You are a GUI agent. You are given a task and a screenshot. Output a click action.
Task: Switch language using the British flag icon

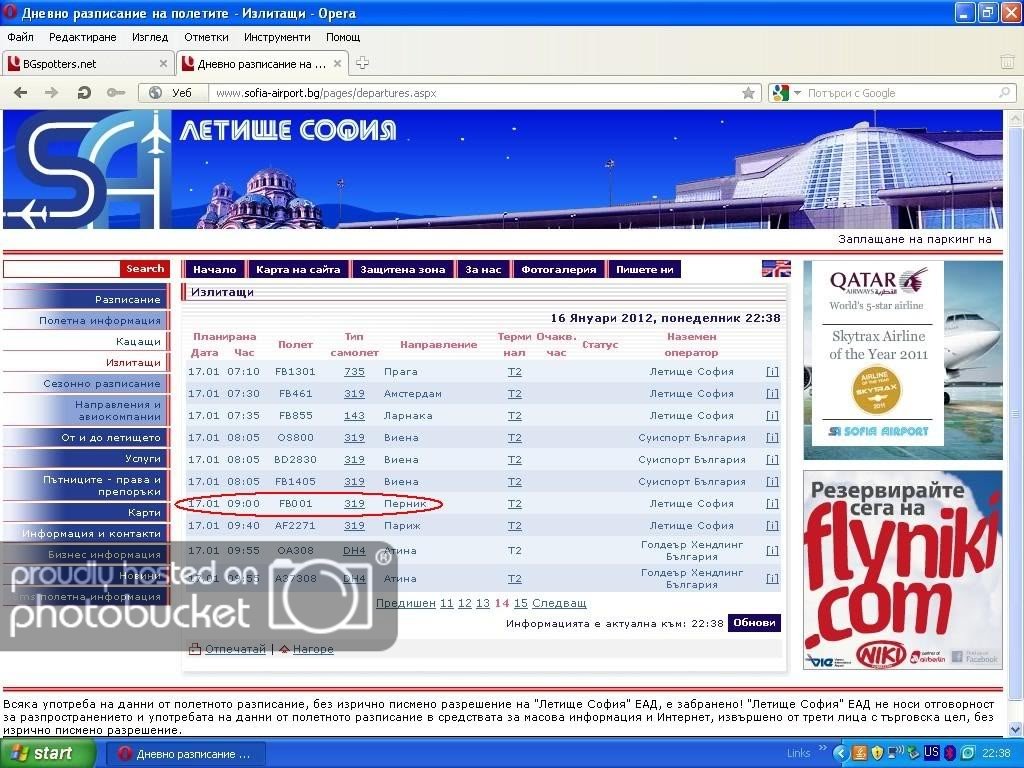click(776, 268)
